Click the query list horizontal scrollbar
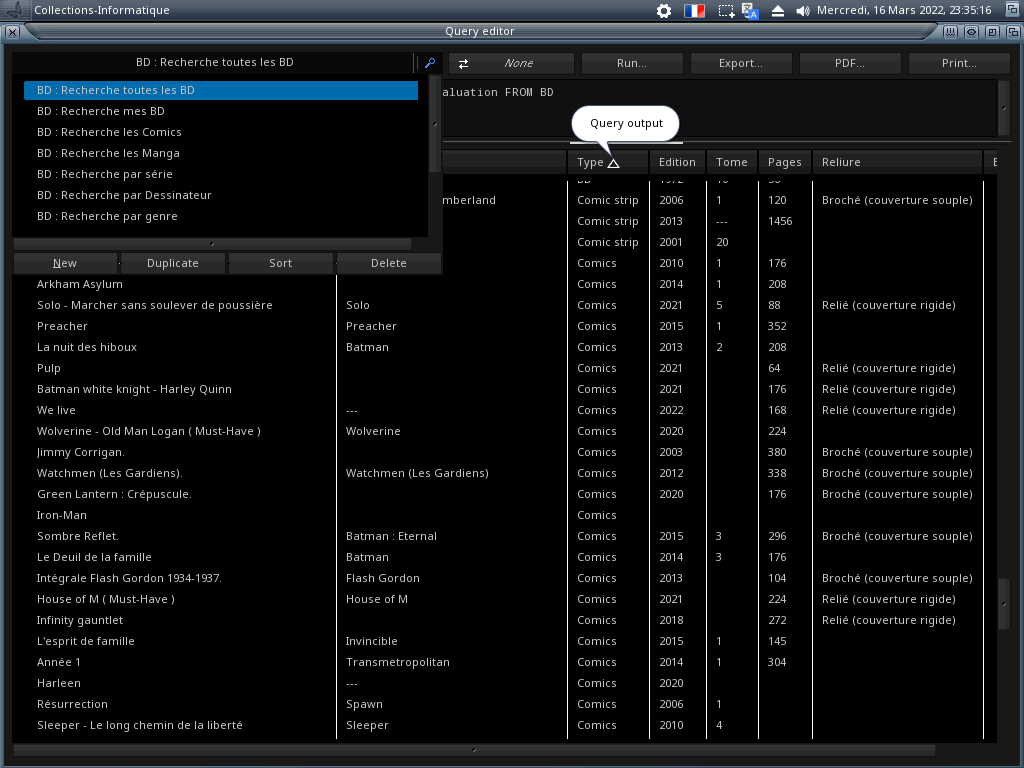 point(212,244)
